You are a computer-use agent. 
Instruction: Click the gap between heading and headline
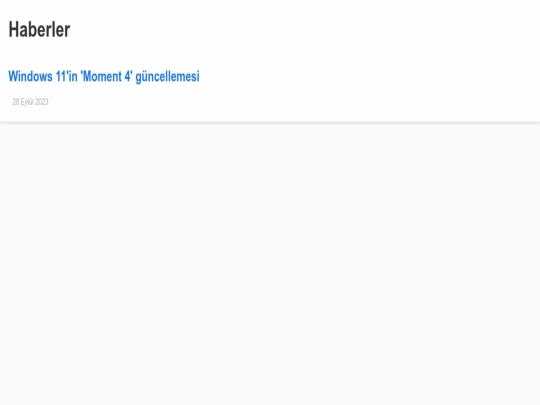pyautogui.click(x=103, y=54)
